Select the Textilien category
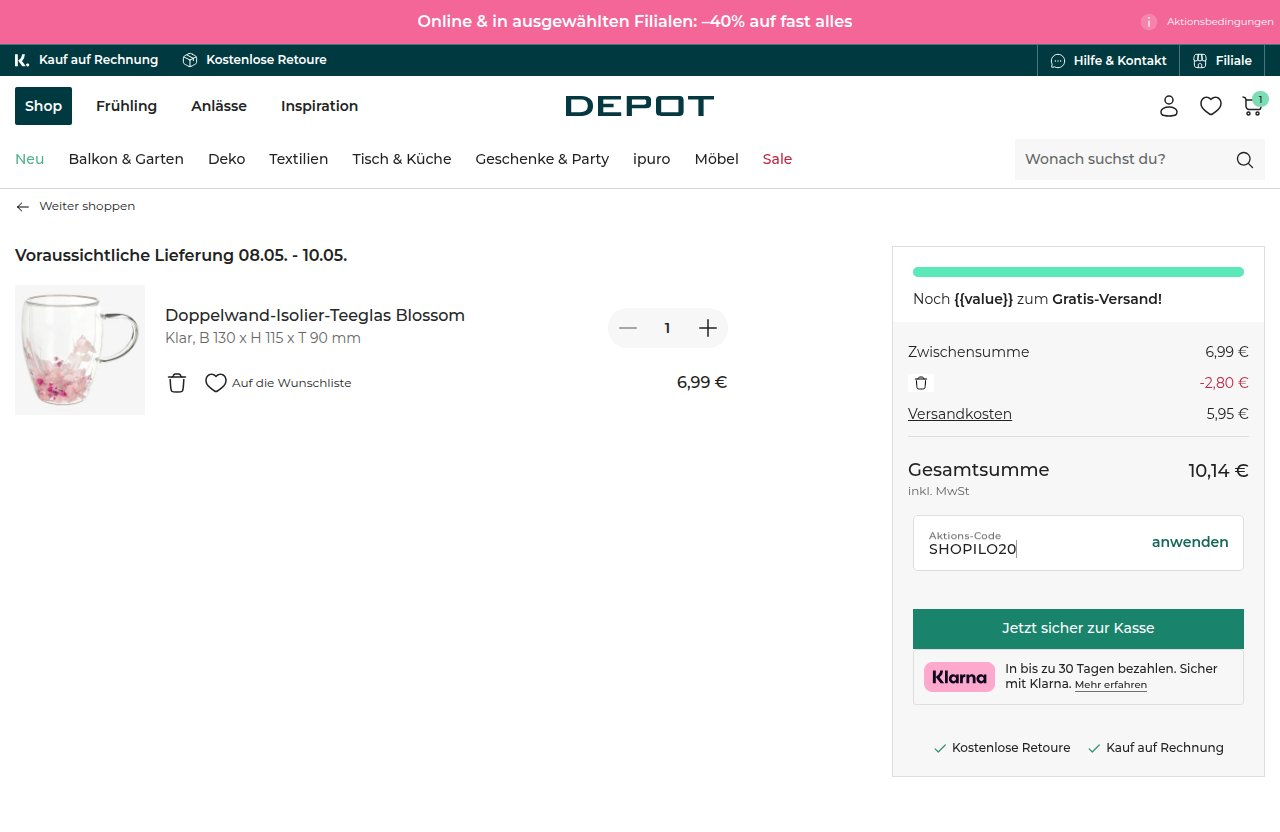 (x=299, y=159)
